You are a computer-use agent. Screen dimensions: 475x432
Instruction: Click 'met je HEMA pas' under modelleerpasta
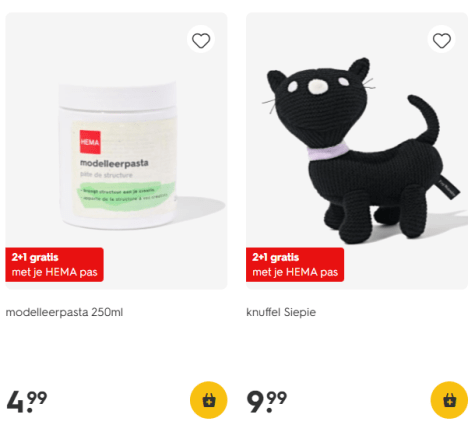point(55,272)
